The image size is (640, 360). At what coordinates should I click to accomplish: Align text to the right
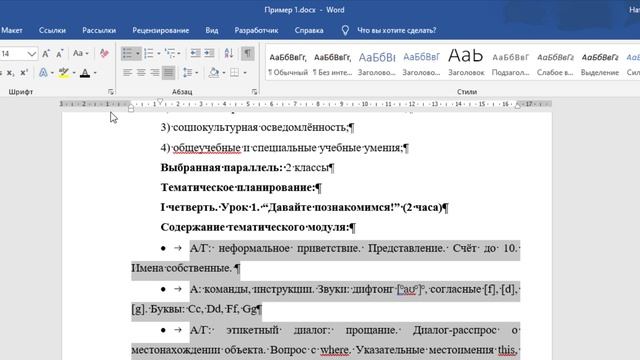155,73
